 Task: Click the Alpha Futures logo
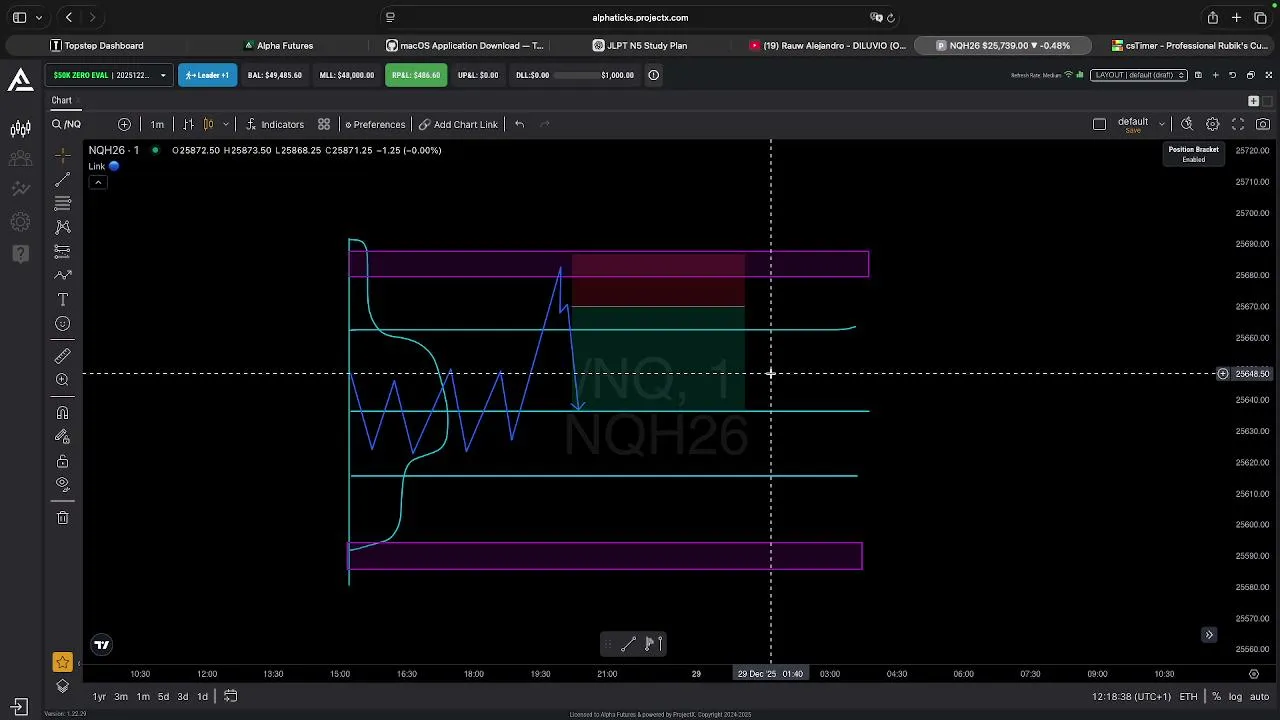tap(20, 80)
